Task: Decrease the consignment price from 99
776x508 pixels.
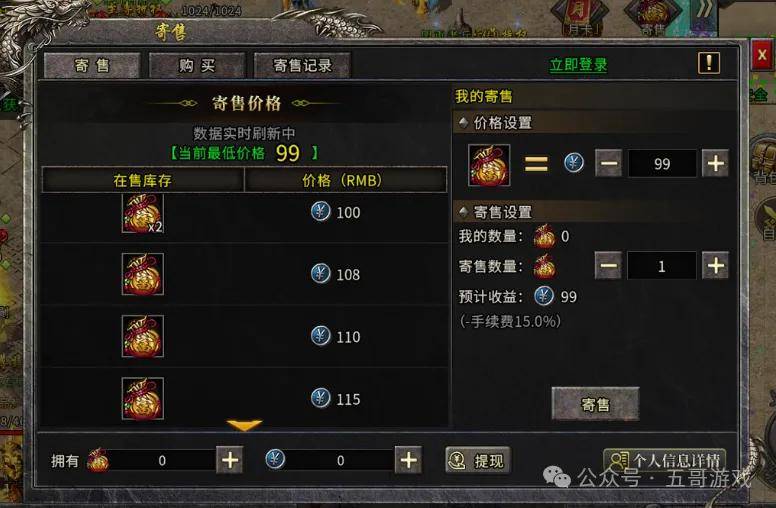Action: (609, 163)
